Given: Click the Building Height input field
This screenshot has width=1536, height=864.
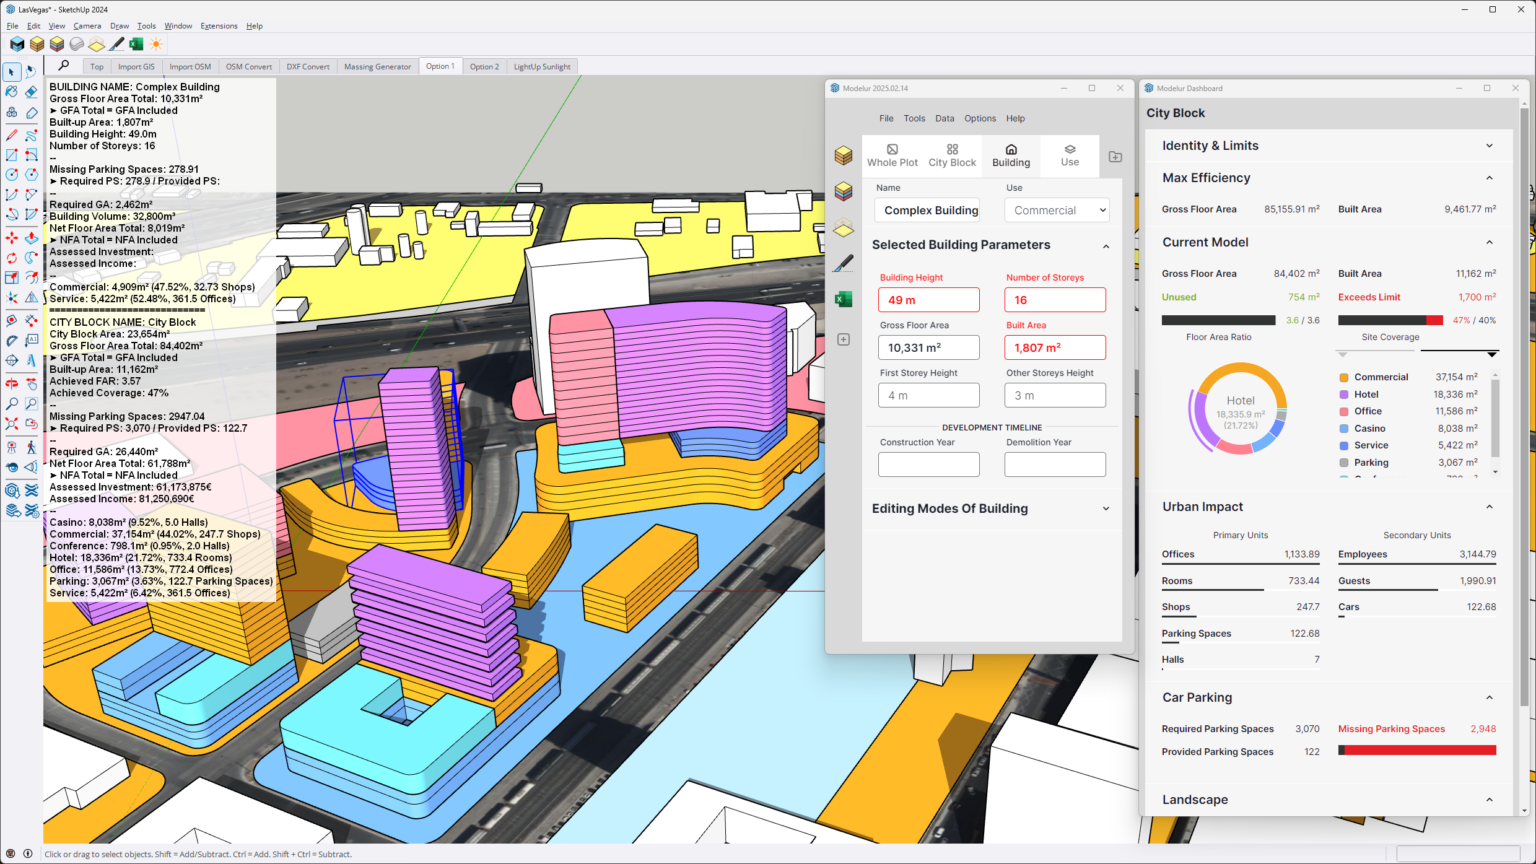Looking at the screenshot, I should coord(928,299).
